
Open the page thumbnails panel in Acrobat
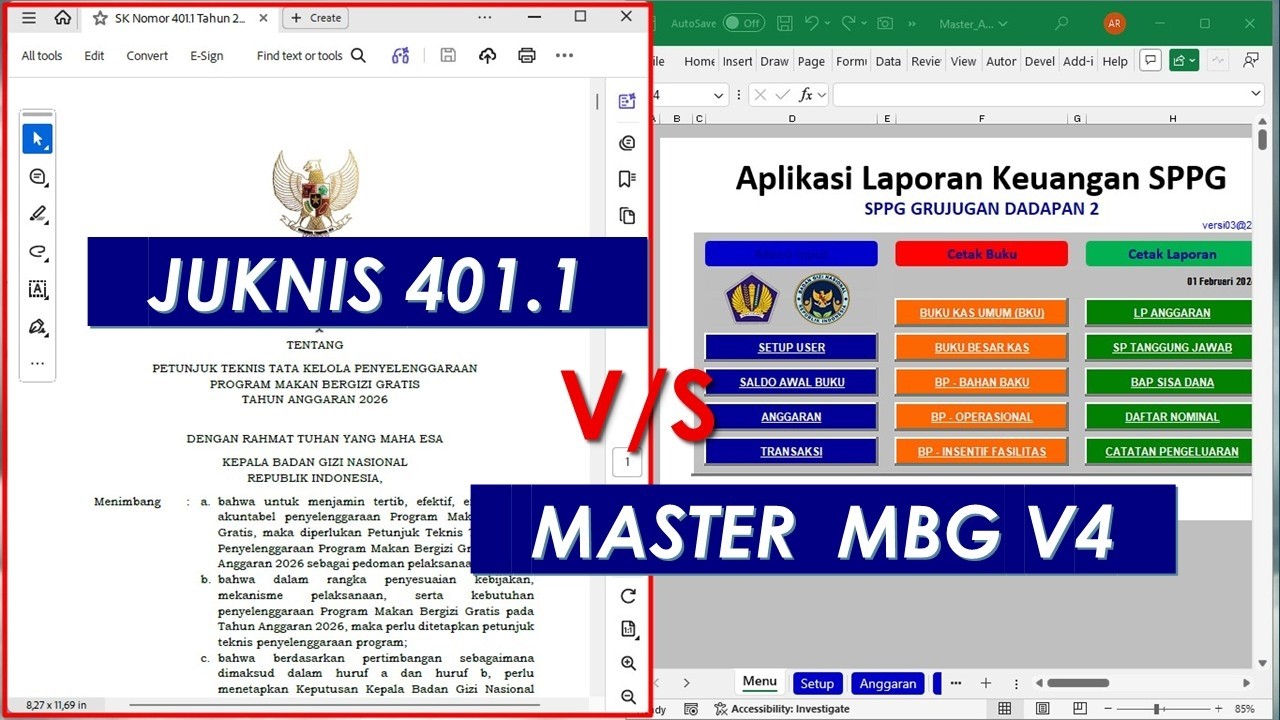click(x=627, y=216)
